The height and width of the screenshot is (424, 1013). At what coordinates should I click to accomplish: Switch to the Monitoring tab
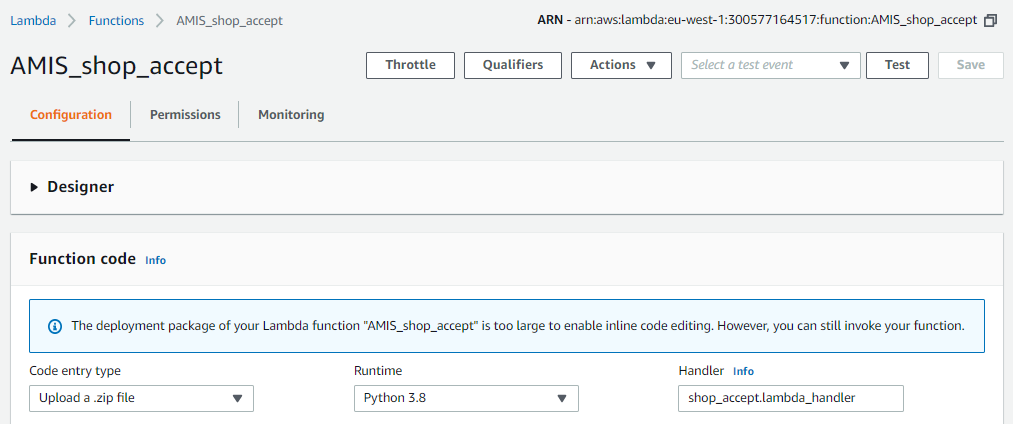(x=291, y=115)
